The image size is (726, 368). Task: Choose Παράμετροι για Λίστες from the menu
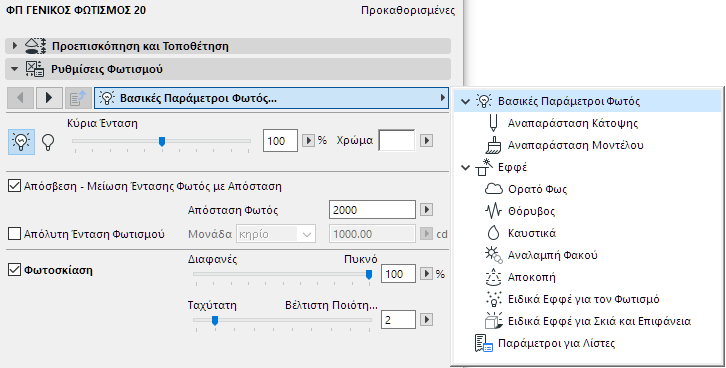tap(557, 343)
